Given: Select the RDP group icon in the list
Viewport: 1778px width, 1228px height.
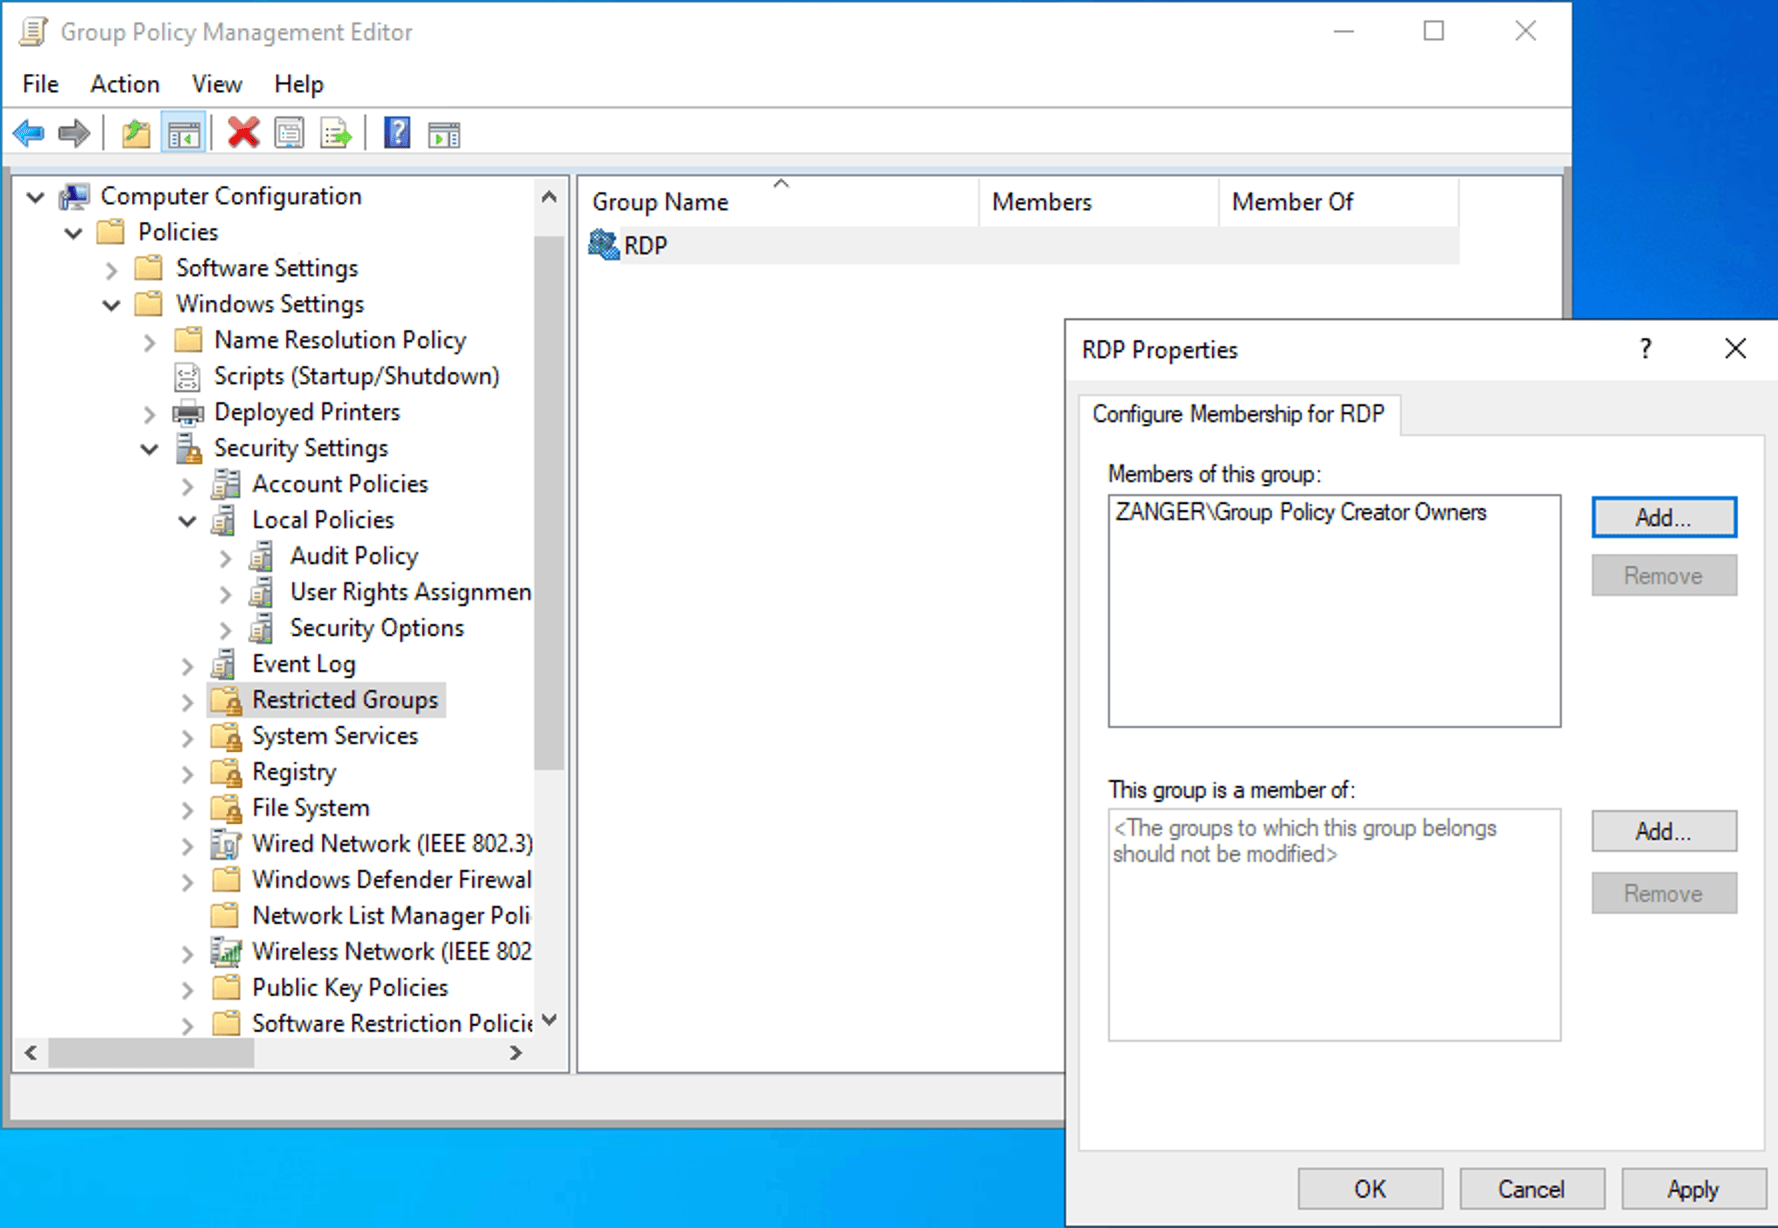Looking at the screenshot, I should [x=602, y=245].
